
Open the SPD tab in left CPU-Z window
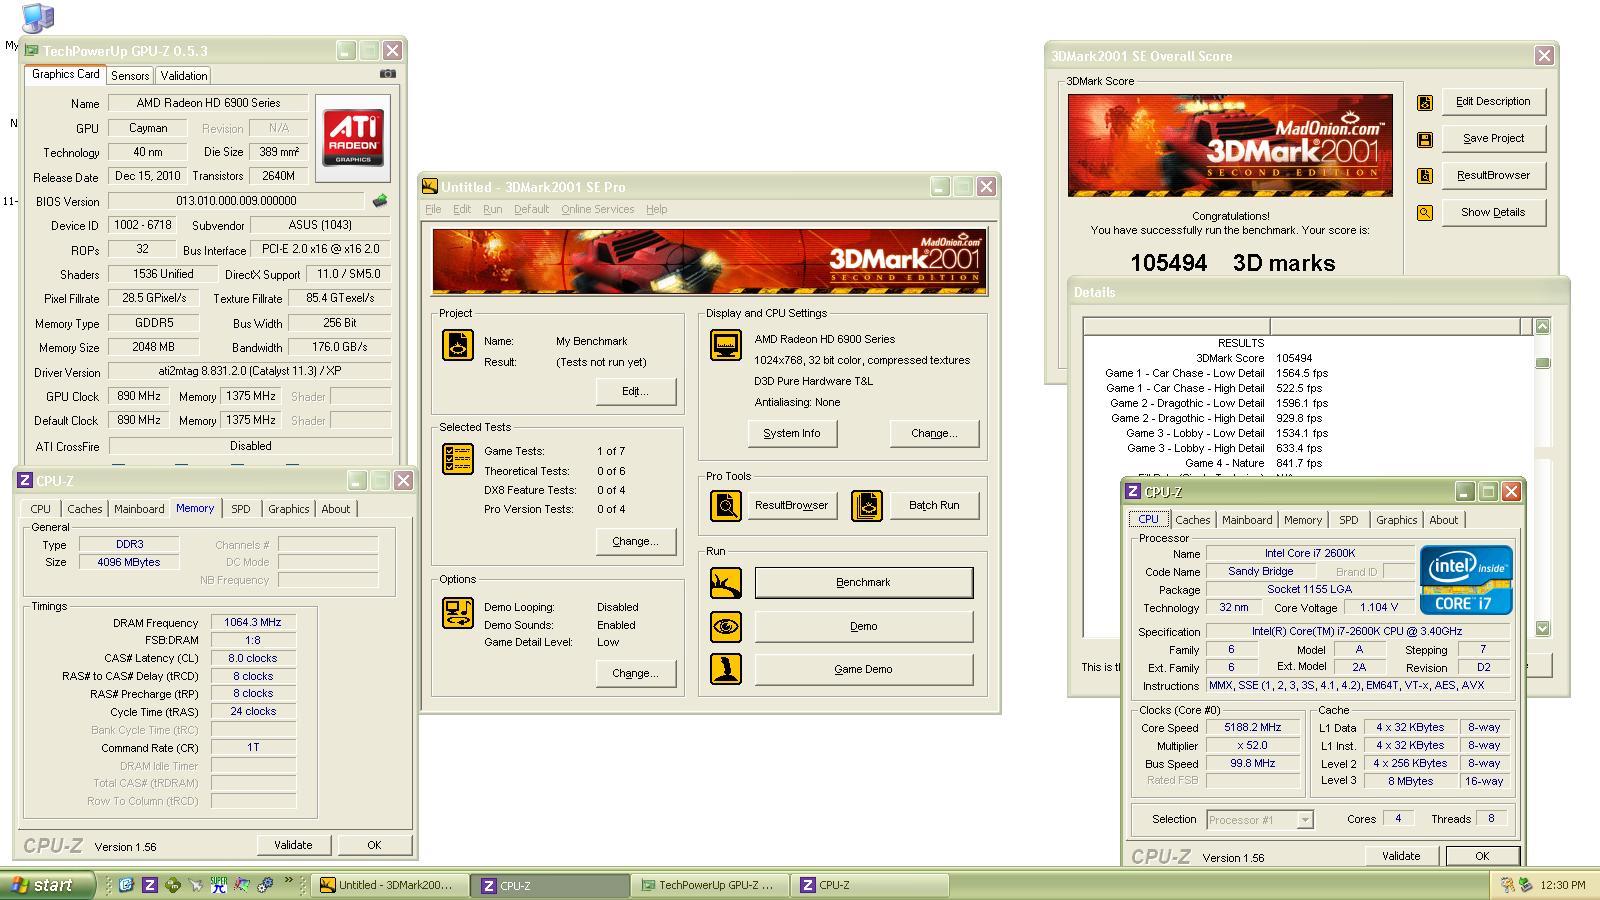[241, 509]
